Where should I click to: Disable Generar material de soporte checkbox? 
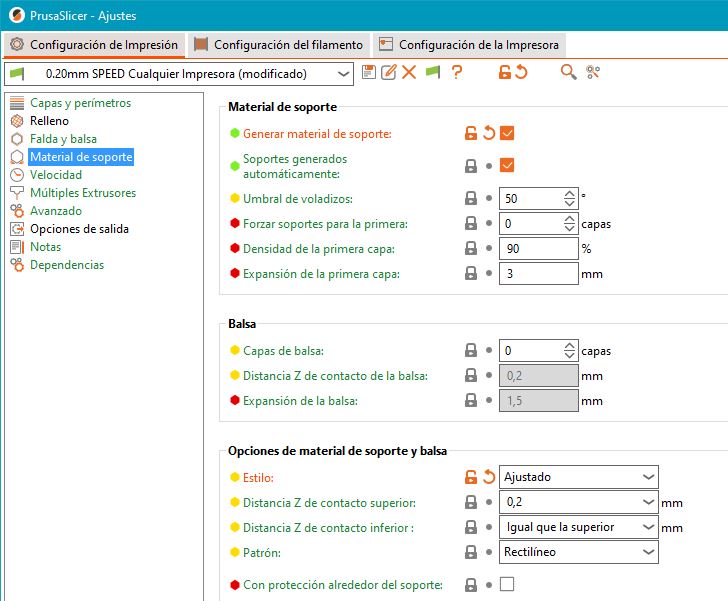point(507,133)
